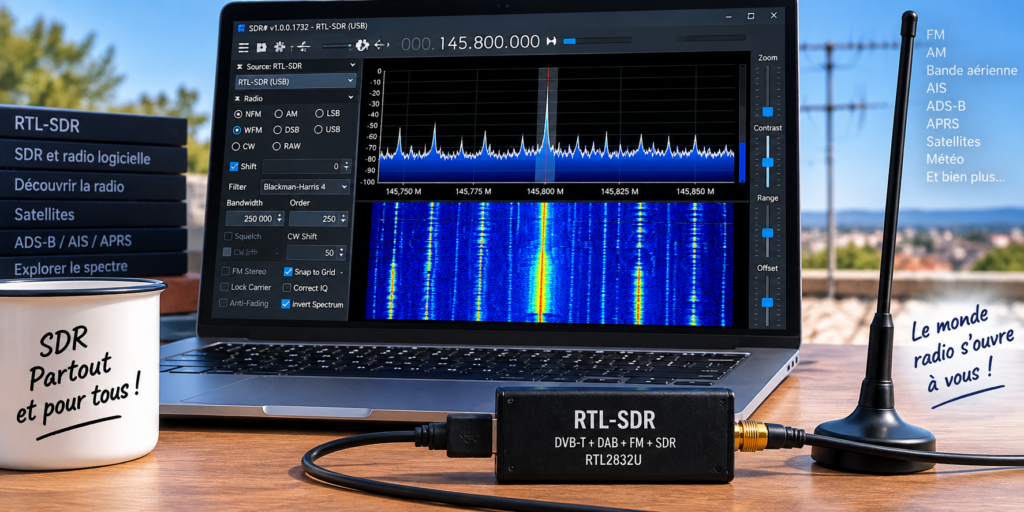Viewport: 1024px width, 512px height.
Task: Select the AM radio mode
Action: [x=279, y=114]
